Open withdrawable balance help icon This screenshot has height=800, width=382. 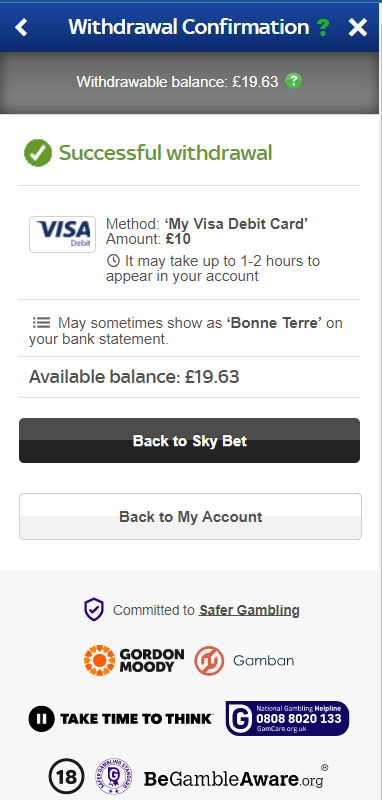[x=293, y=81]
